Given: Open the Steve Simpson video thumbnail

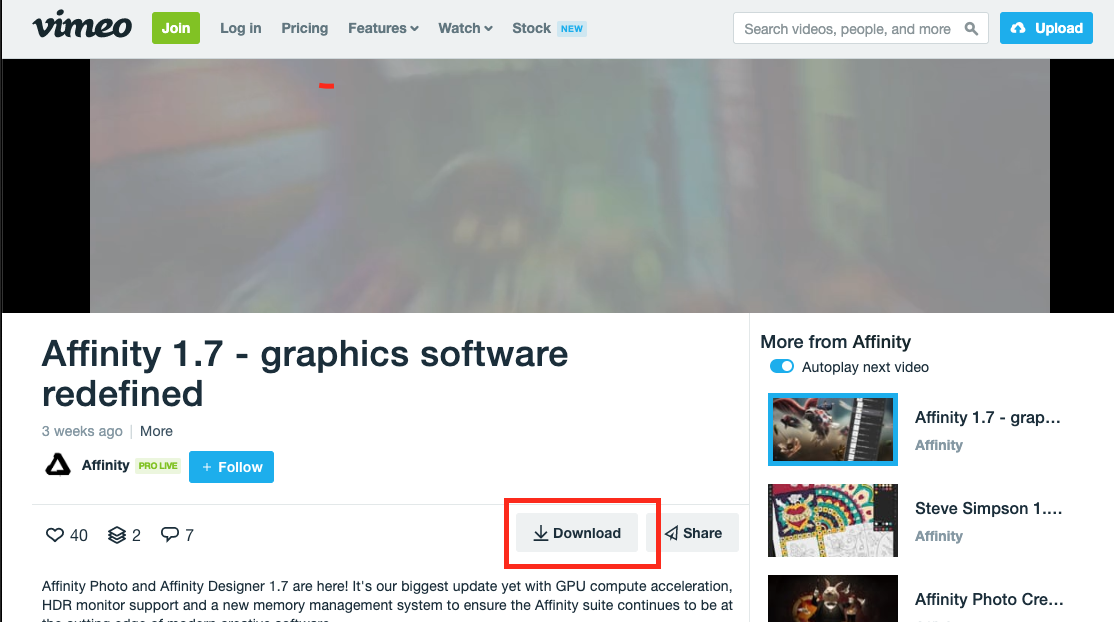Looking at the screenshot, I should click(x=833, y=520).
